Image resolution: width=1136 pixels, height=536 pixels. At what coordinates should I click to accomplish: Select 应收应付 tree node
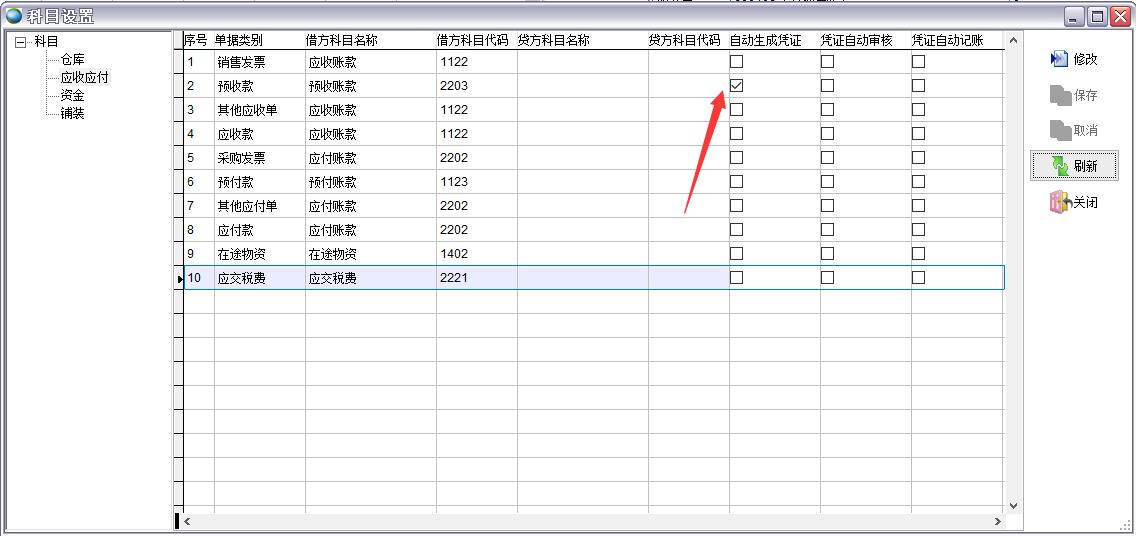point(84,78)
